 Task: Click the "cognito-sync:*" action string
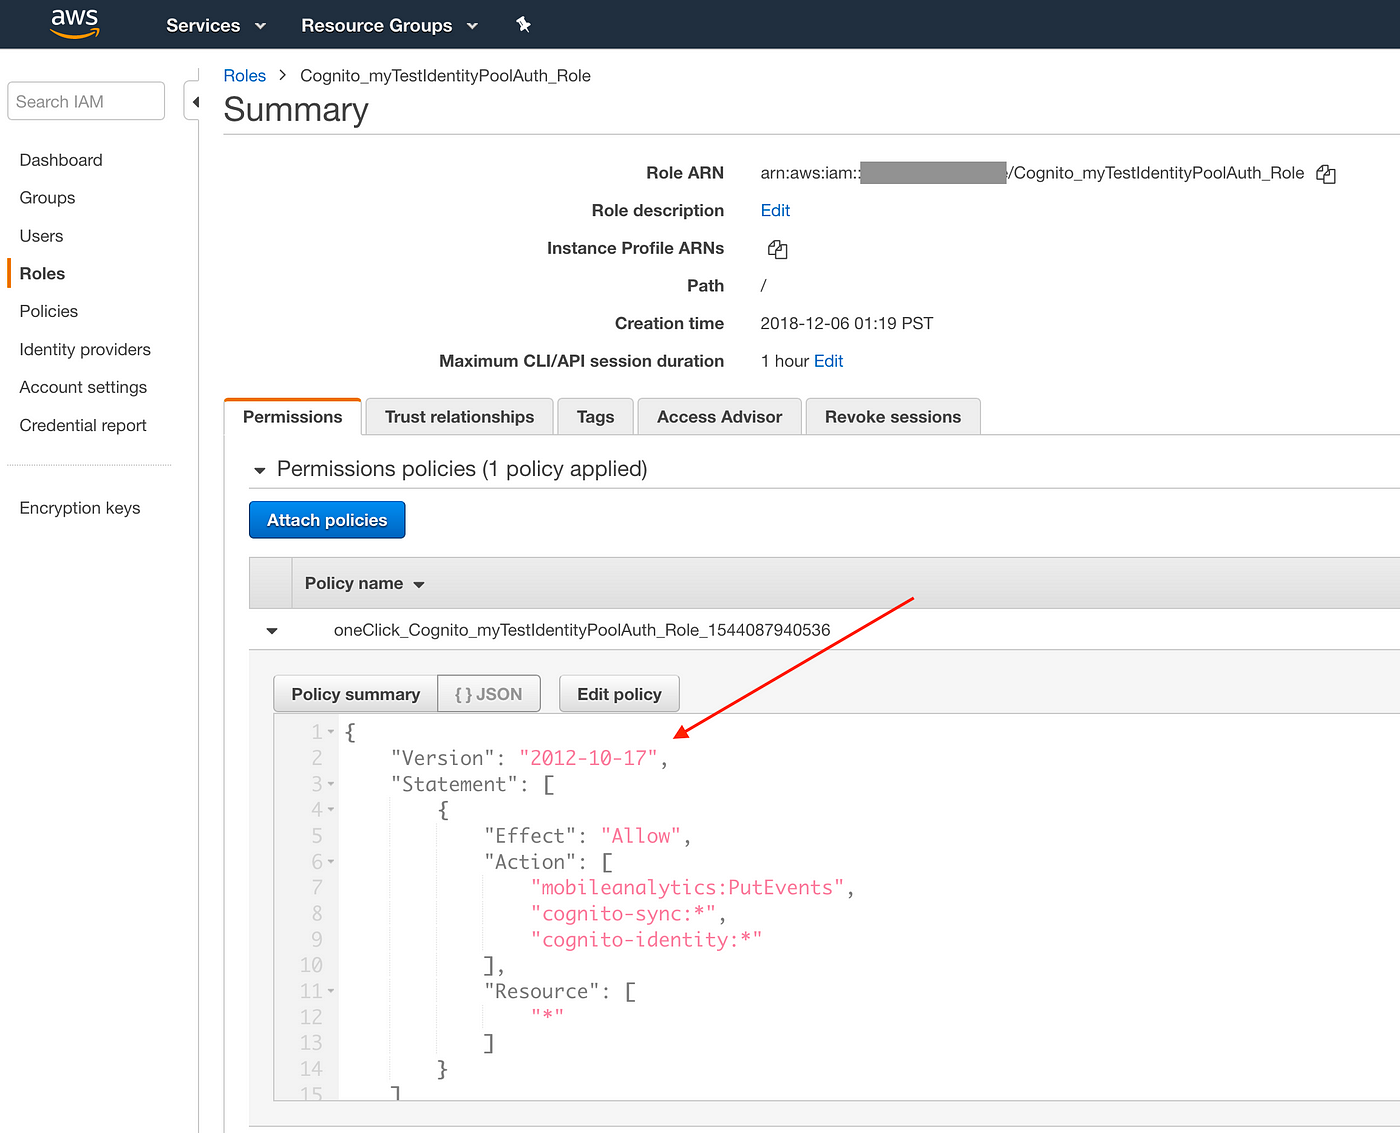click(x=624, y=914)
